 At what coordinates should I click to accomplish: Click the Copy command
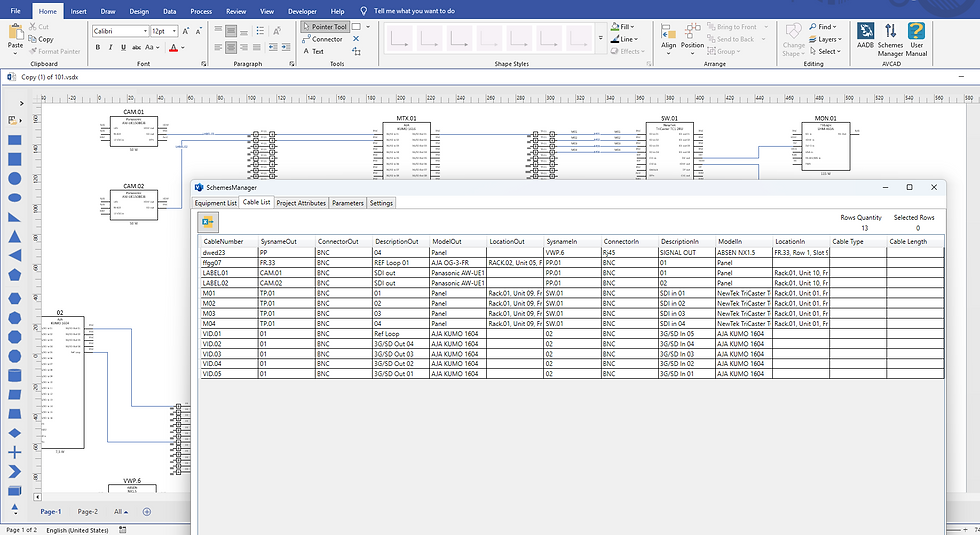pyautogui.click(x=41, y=39)
